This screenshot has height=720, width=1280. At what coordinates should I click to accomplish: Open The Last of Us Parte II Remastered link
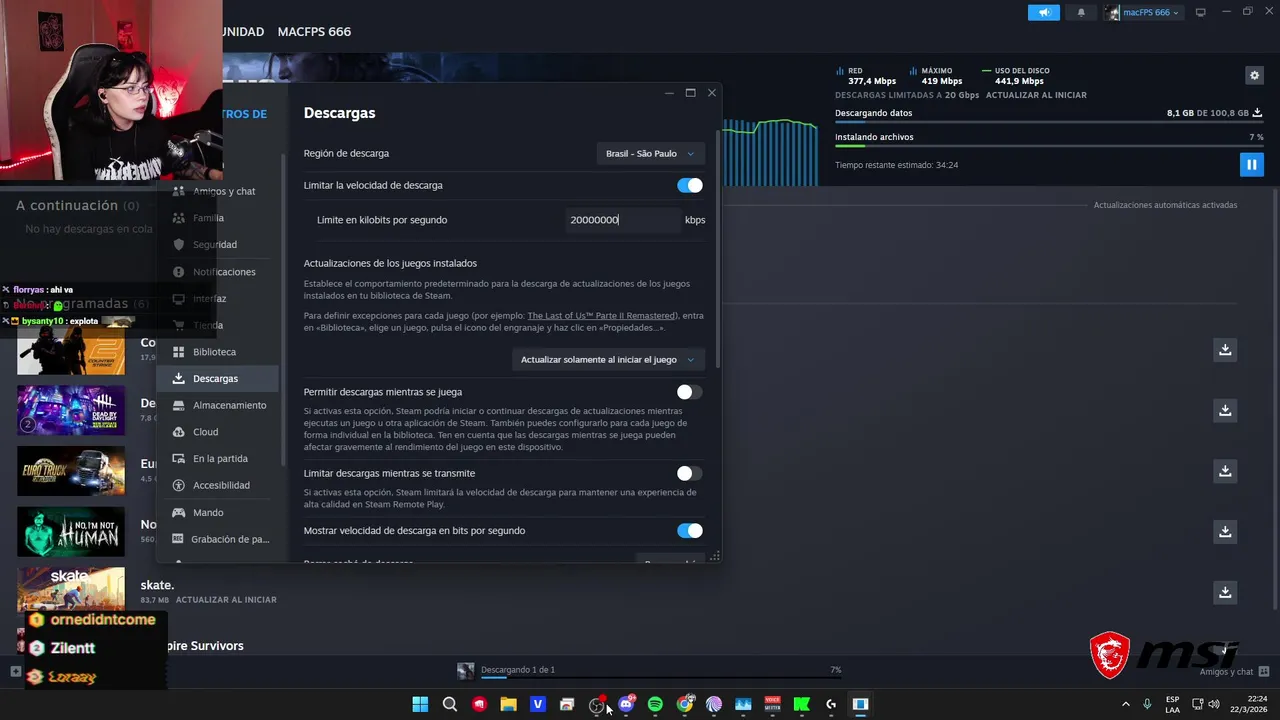pos(601,315)
